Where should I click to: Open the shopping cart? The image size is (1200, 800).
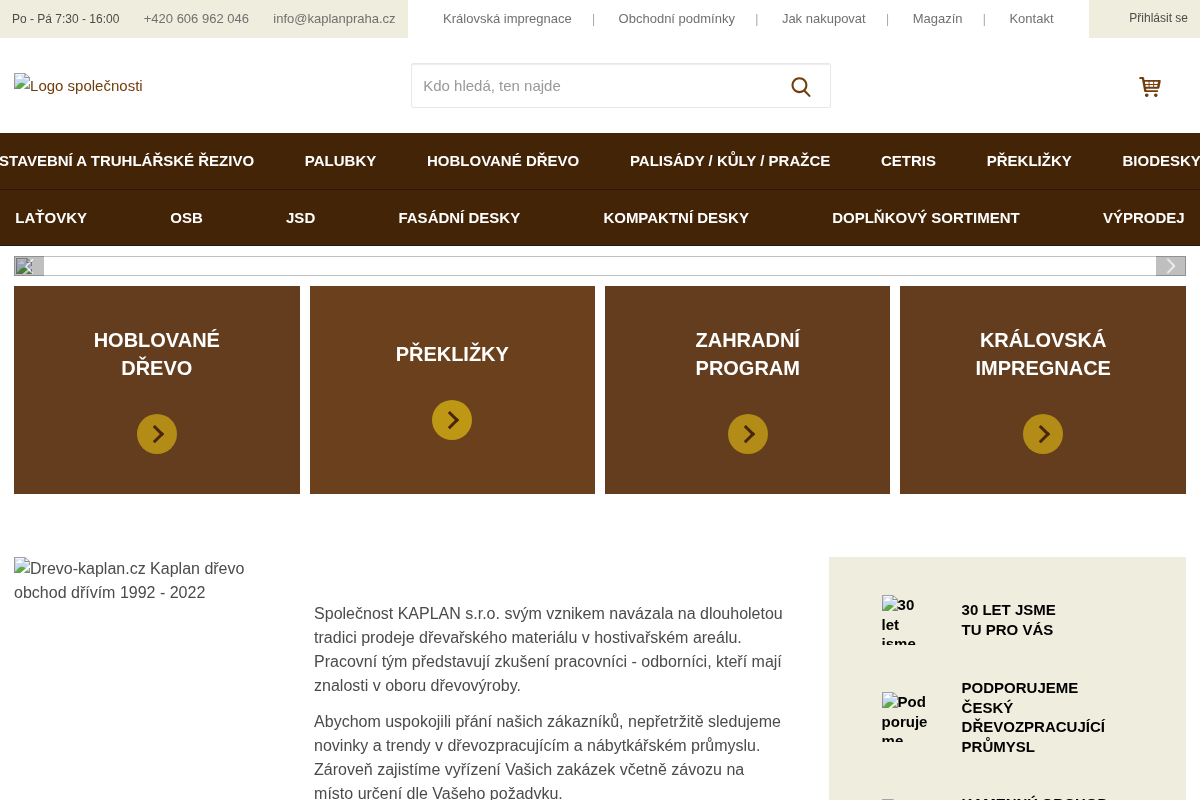(x=1150, y=87)
